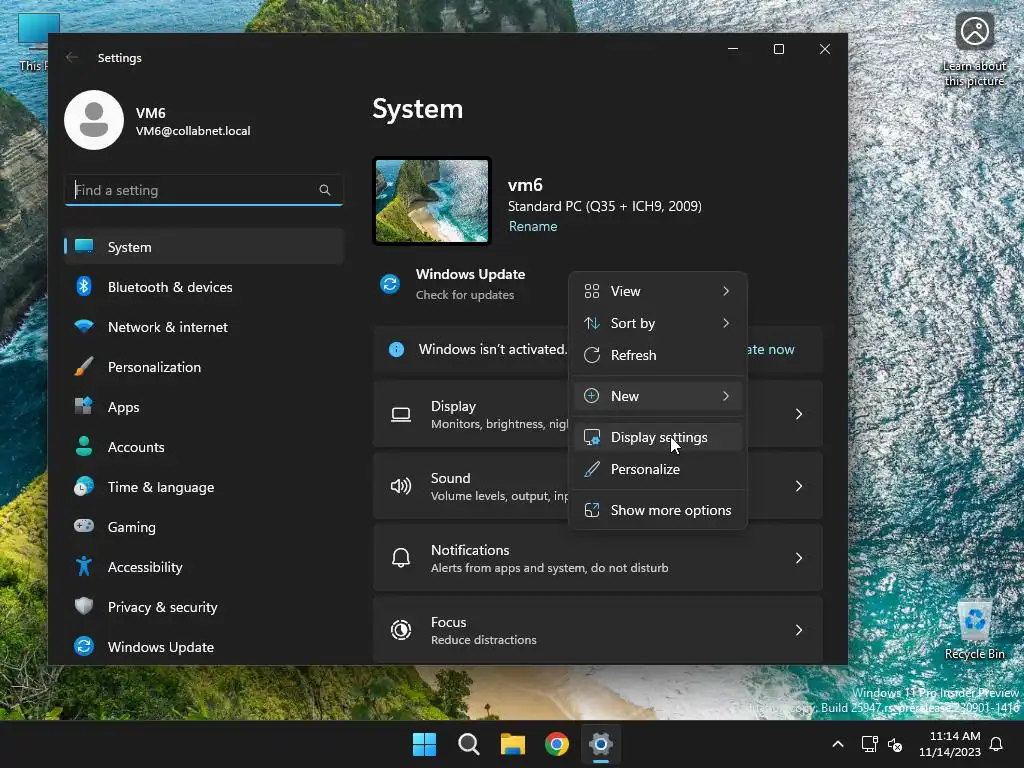1024x768 pixels.
Task: Open Windows Update in the sidebar
Action: (204, 647)
